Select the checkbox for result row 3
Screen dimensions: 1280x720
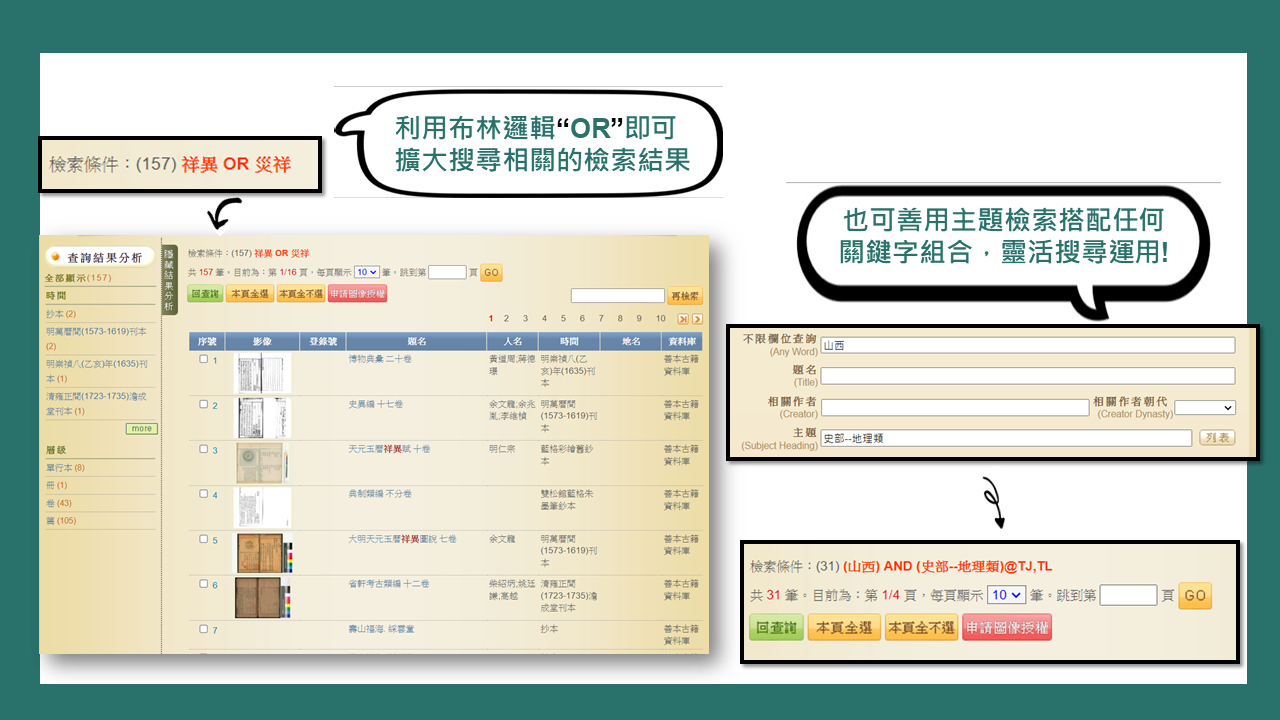pyautogui.click(x=204, y=450)
